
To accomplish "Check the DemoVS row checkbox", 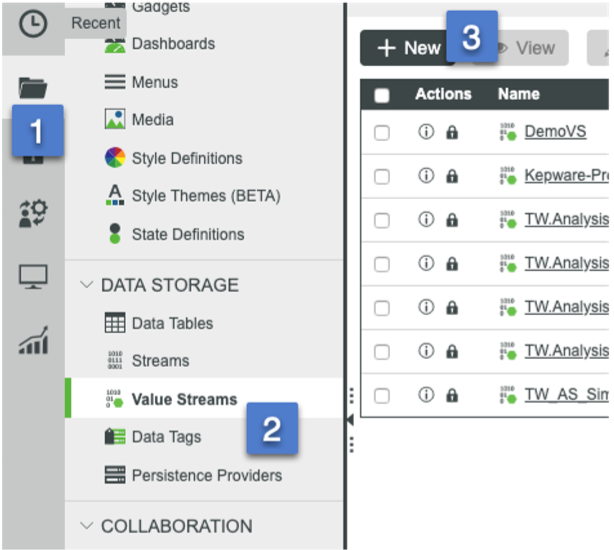I will coord(382,133).
